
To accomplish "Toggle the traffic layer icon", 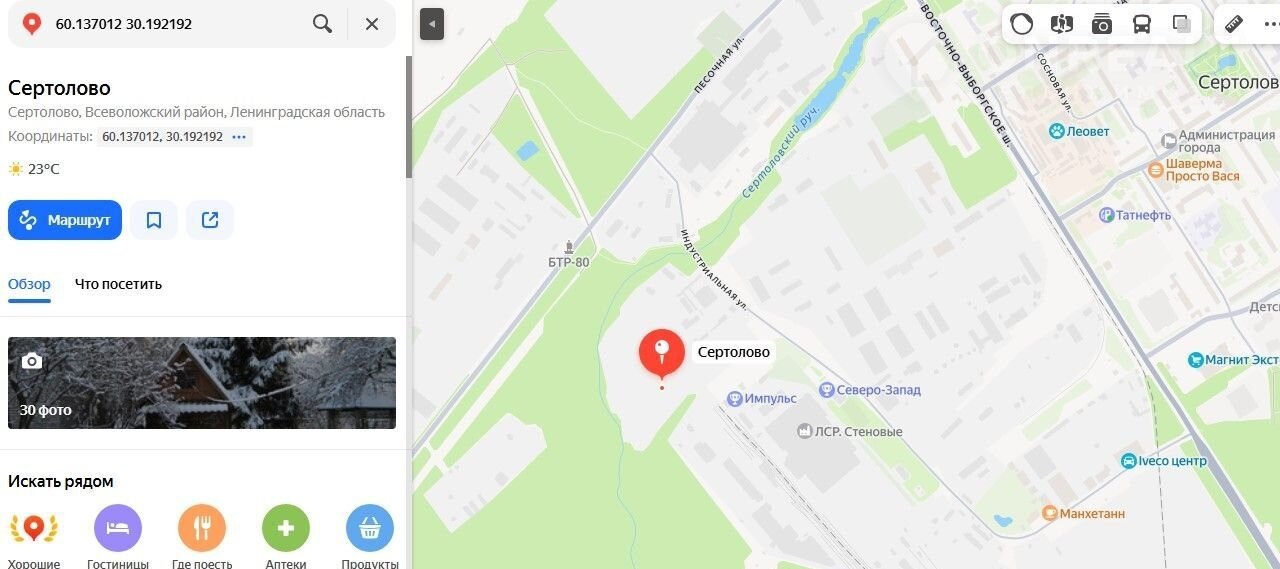I will click(1022, 24).
